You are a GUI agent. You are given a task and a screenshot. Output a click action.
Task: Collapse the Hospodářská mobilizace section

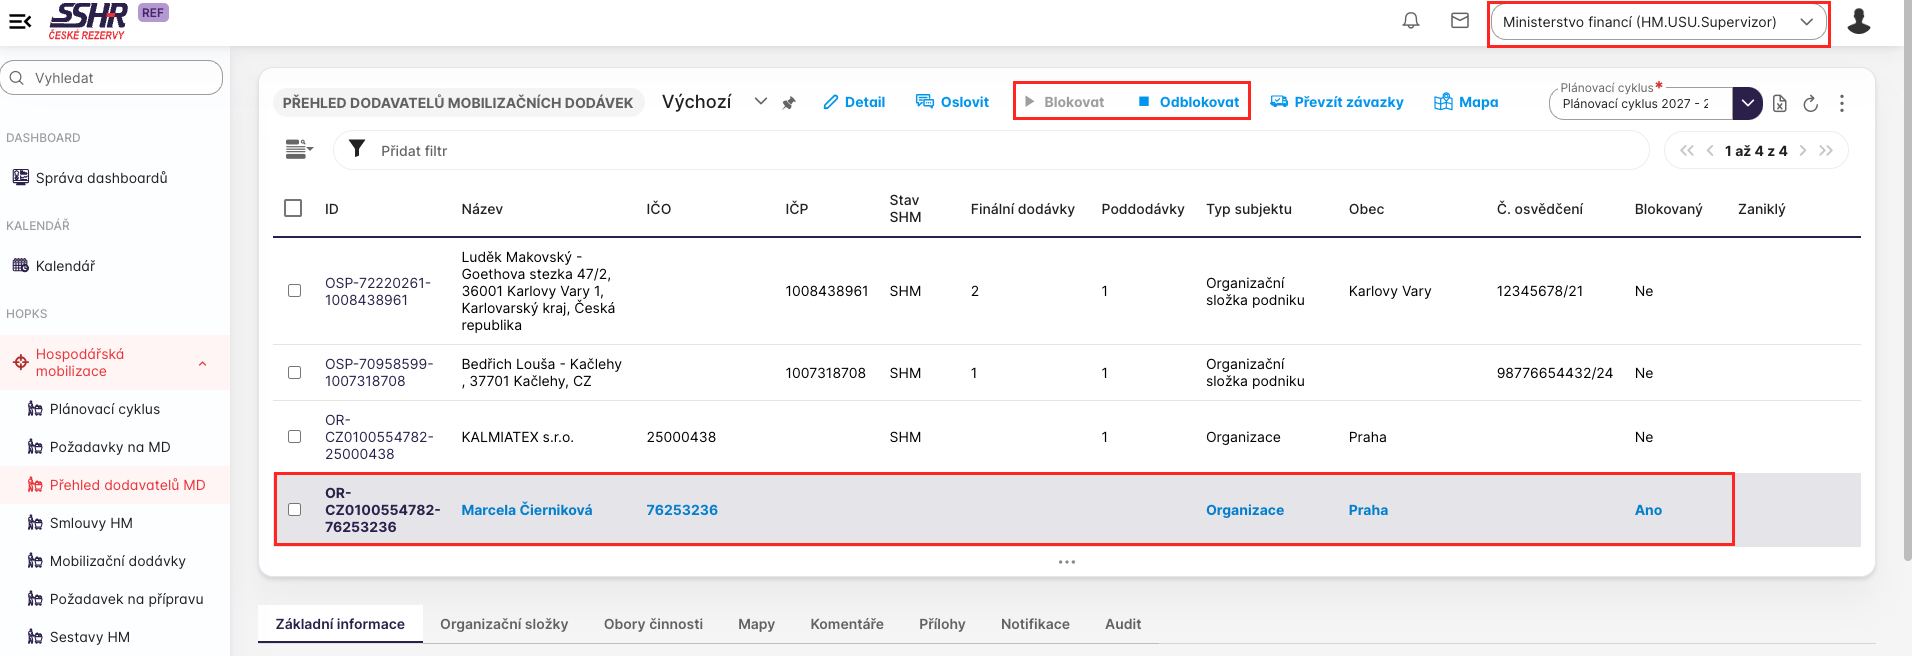203,363
